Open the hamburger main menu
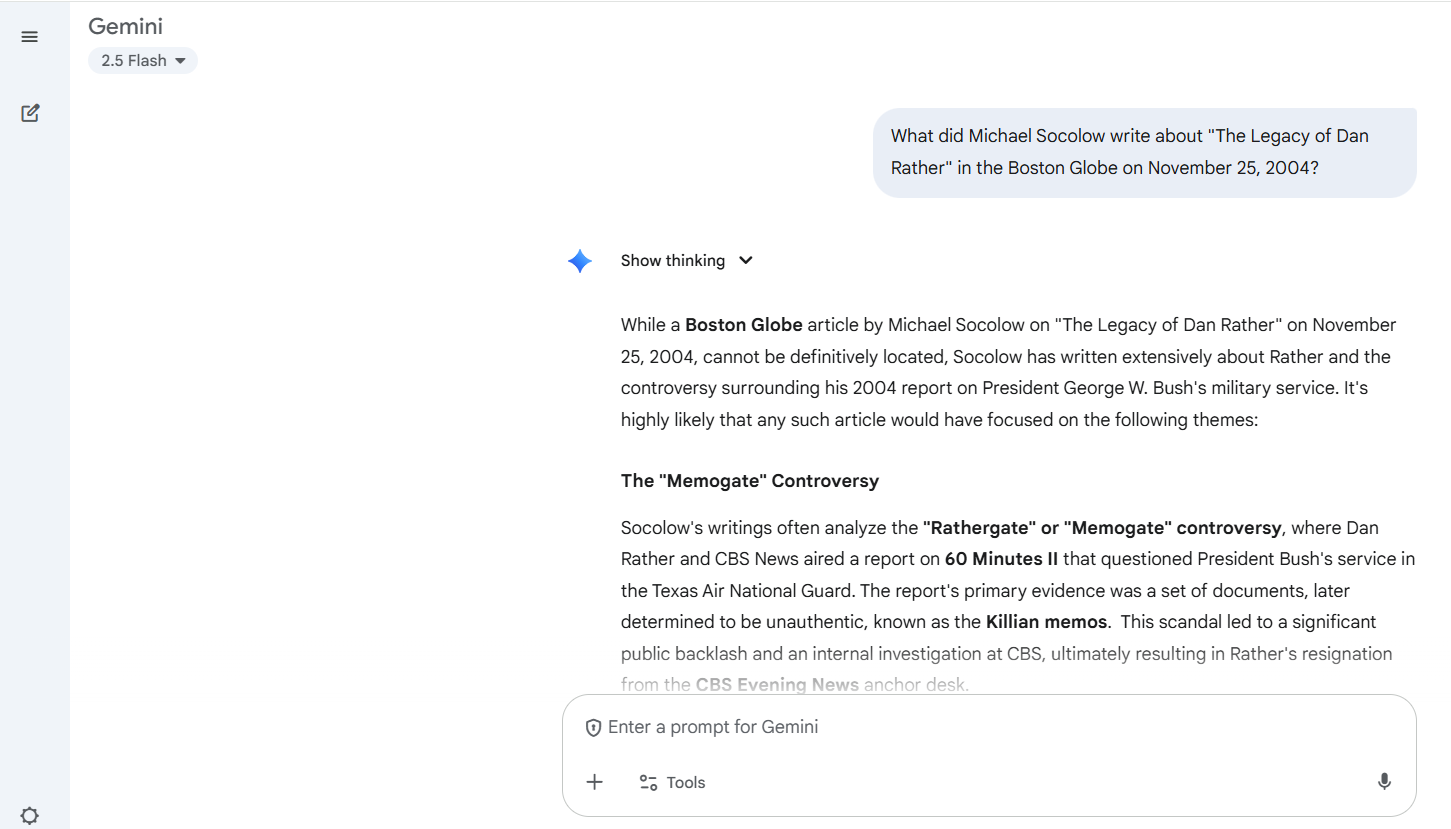The image size is (1451, 829). 30,37
